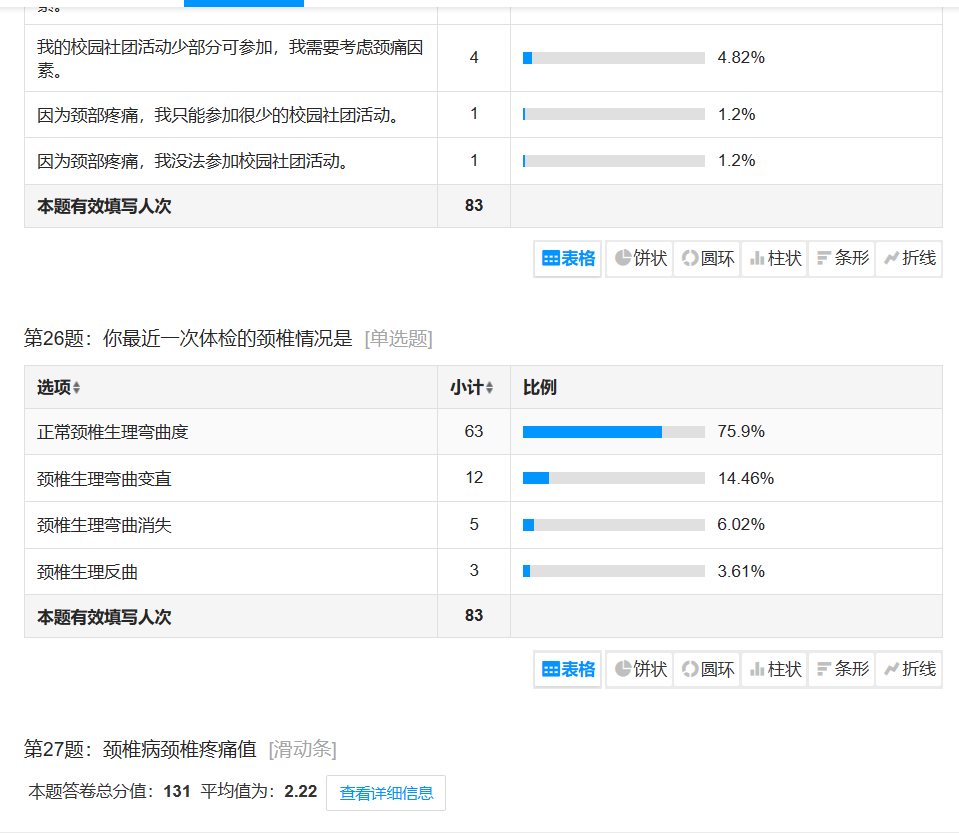Click the 平均值为 2.22 text
Image resolution: width=959 pixels, height=833 pixels.
[259, 791]
